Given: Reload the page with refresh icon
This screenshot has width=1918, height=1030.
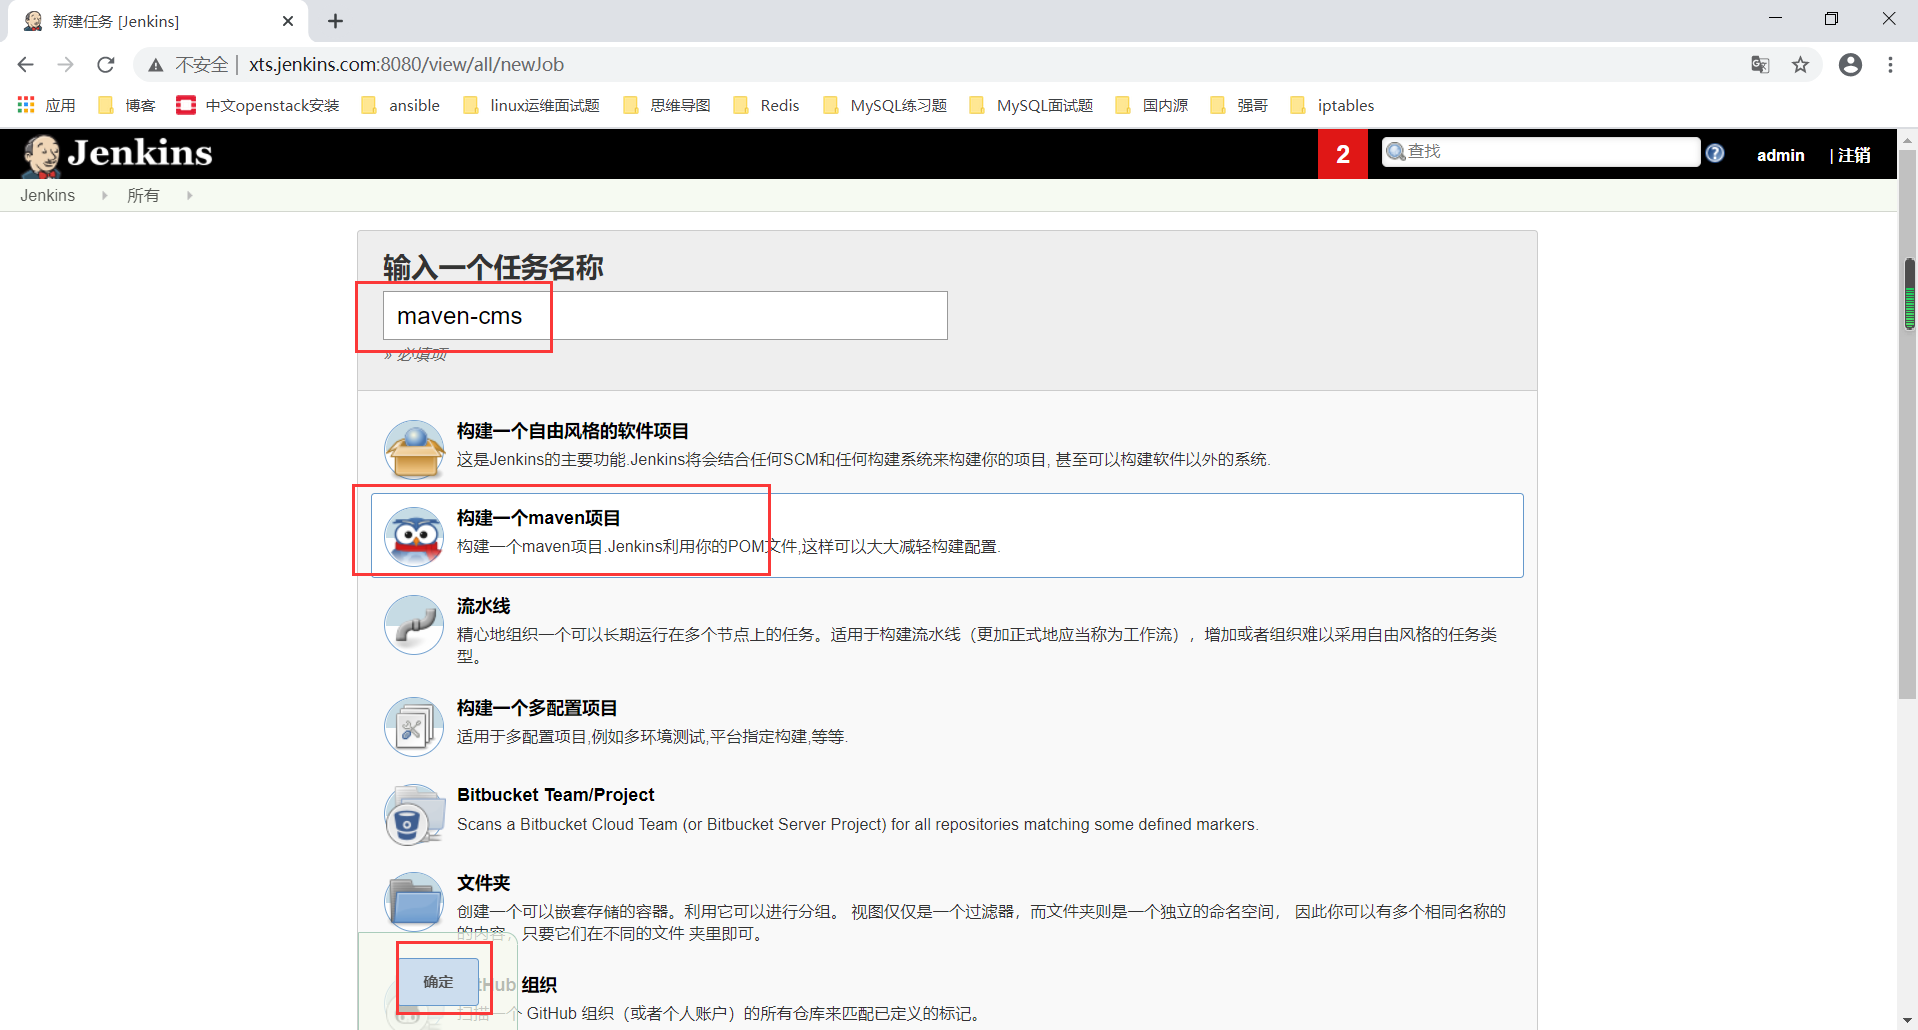Looking at the screenshot, I should (106, 64).
